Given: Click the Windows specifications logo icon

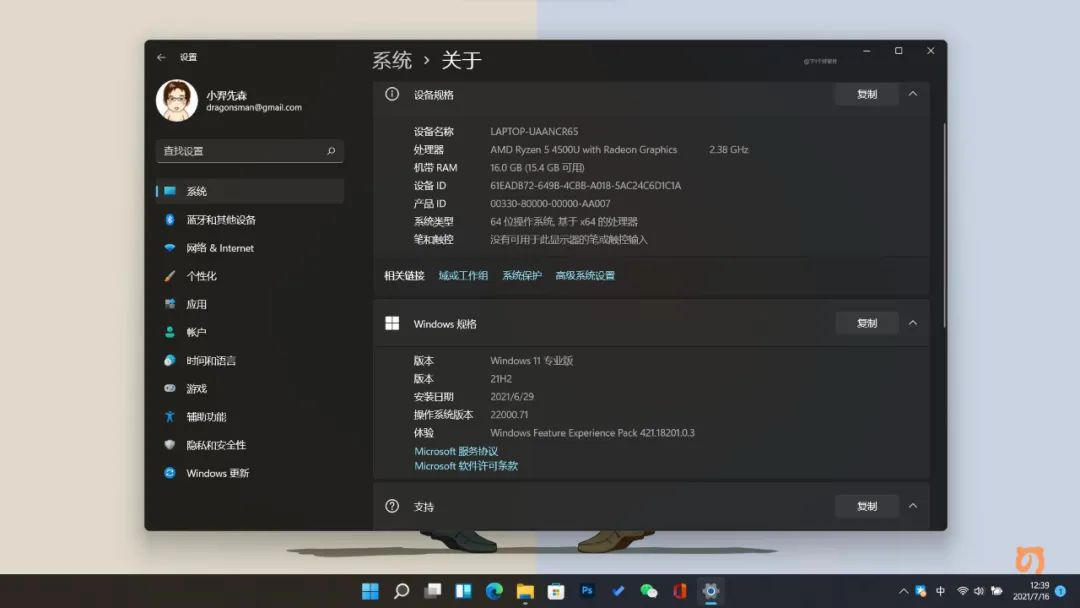Looking at the screenshot, I should click(x=392, y=324).
